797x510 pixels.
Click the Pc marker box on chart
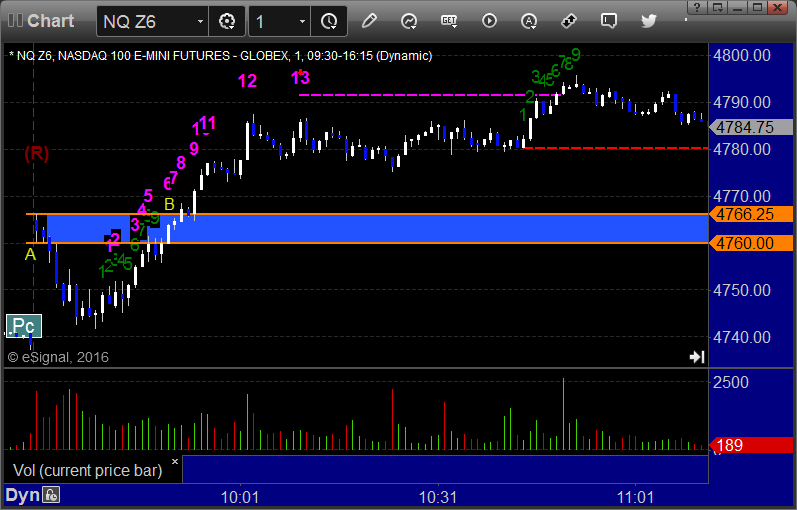(x=23, y=325)
